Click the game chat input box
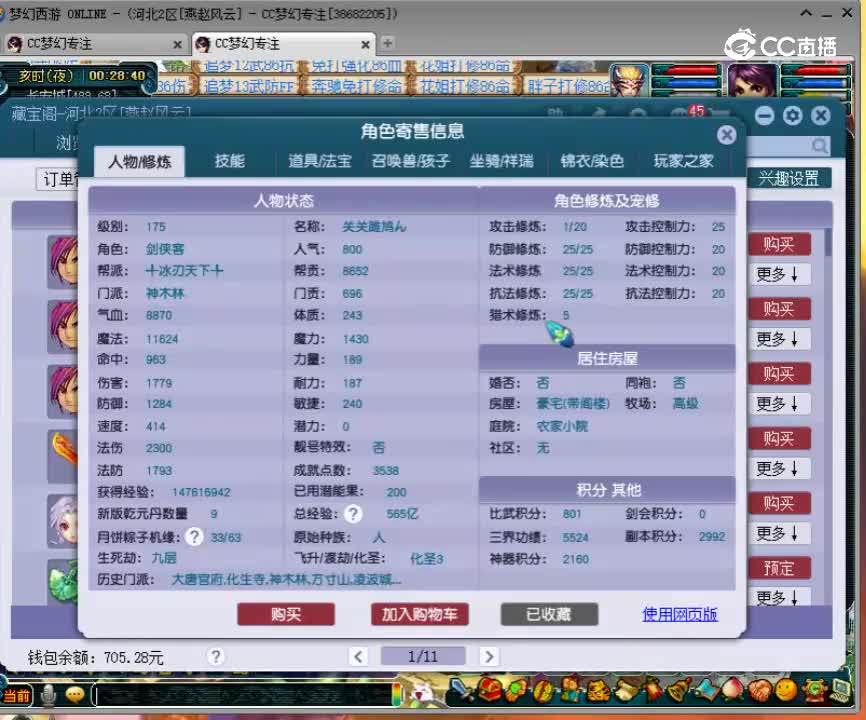The width and height of the screenshot is (866, 720). [242, 695]
